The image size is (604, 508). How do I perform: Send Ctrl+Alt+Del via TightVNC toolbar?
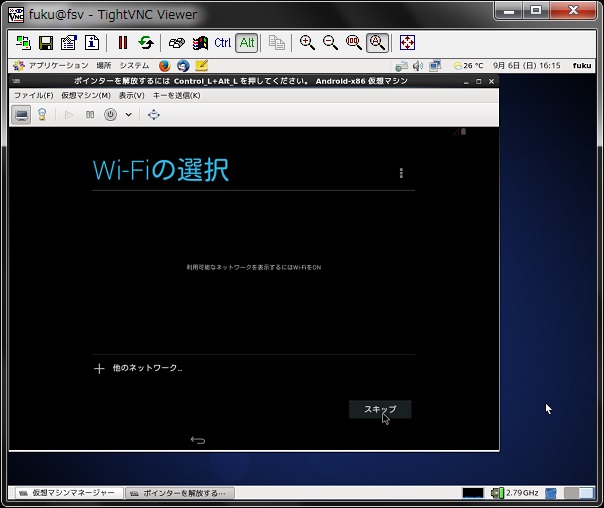200,43
